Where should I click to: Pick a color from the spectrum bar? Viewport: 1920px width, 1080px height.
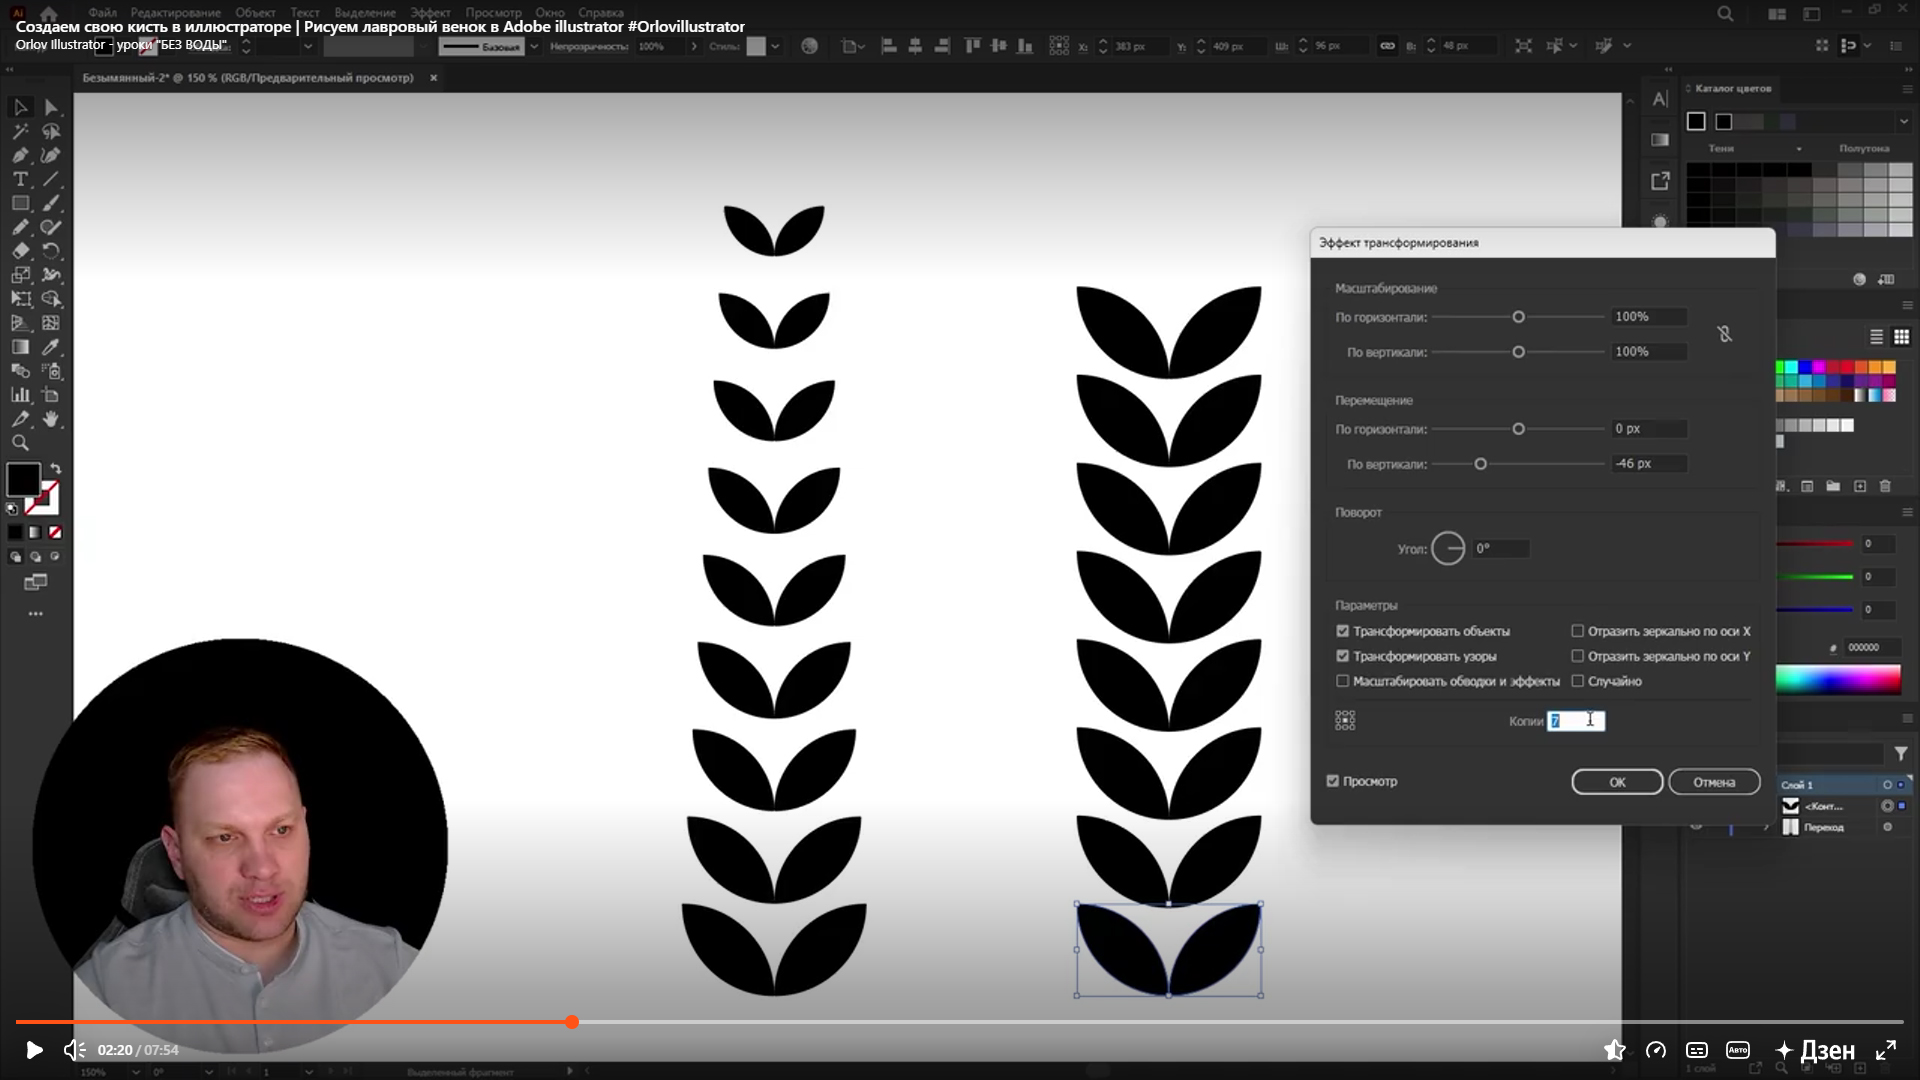point(1838,680)
